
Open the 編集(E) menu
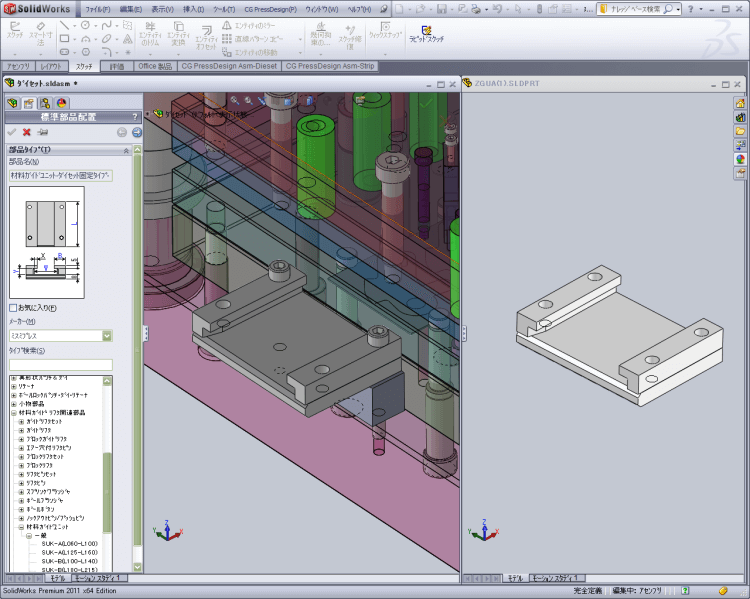click(131, 9)
